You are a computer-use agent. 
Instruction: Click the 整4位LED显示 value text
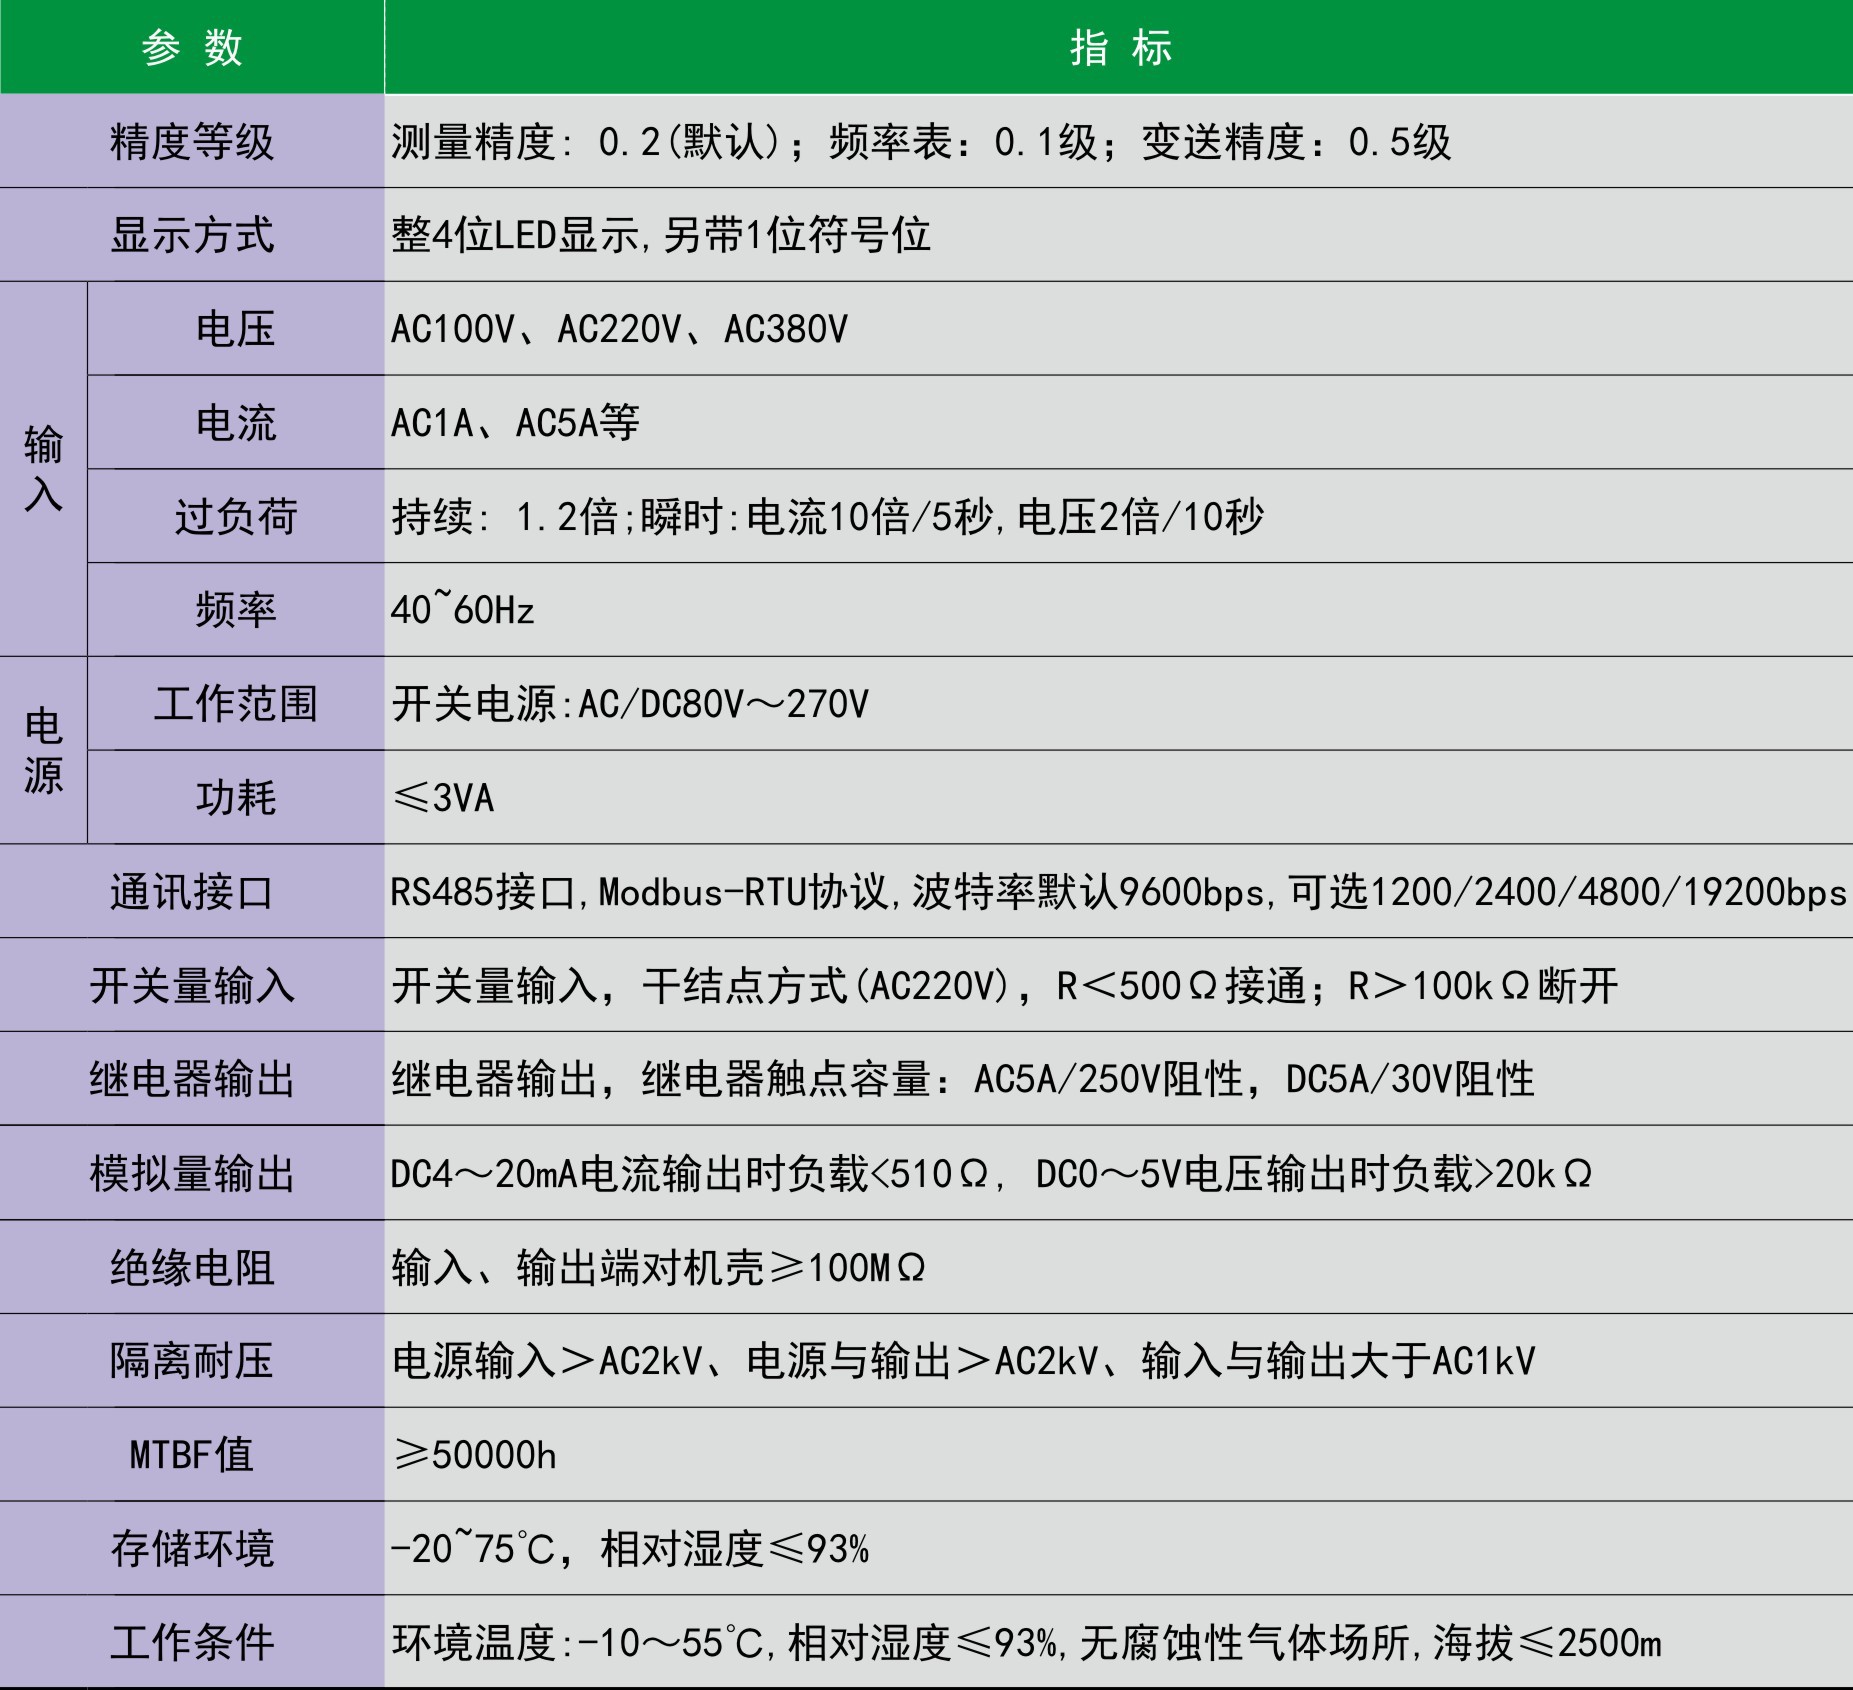(661, 236)
